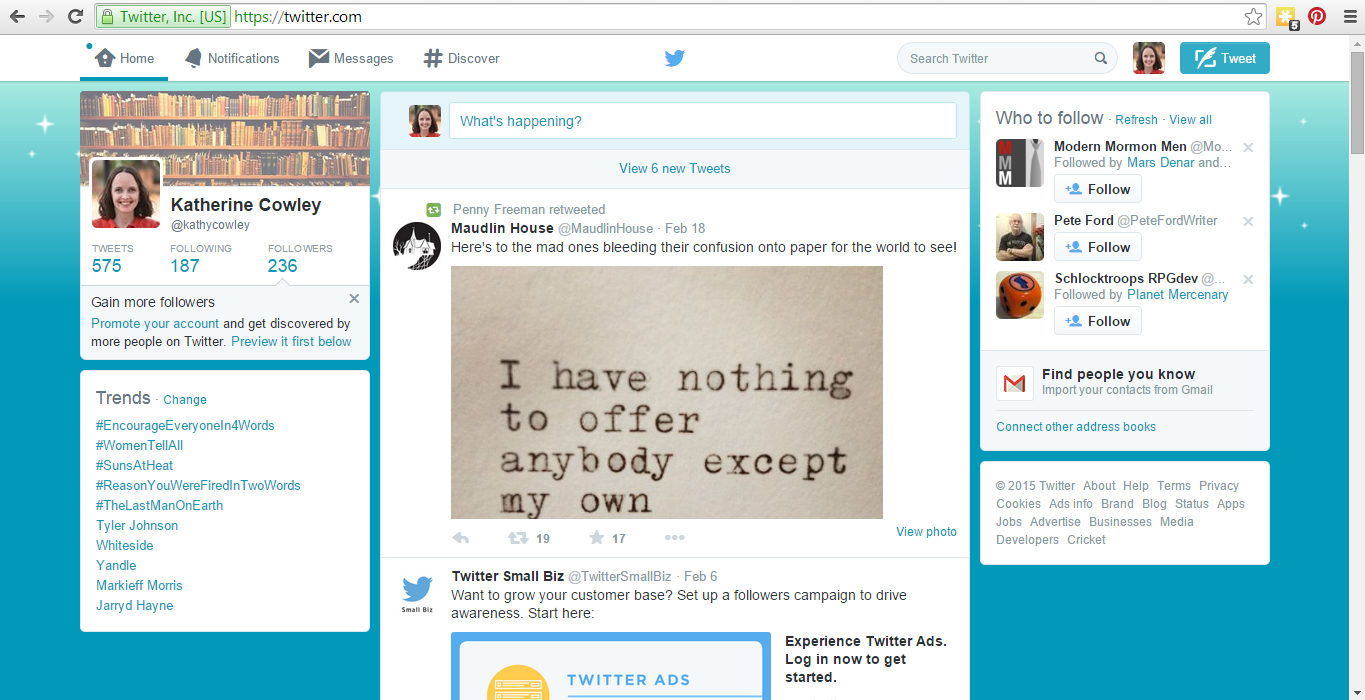Follow Schlocktroops RPGdev
The height and width of the screenshot is (700, 1365).
point(1098,321)
